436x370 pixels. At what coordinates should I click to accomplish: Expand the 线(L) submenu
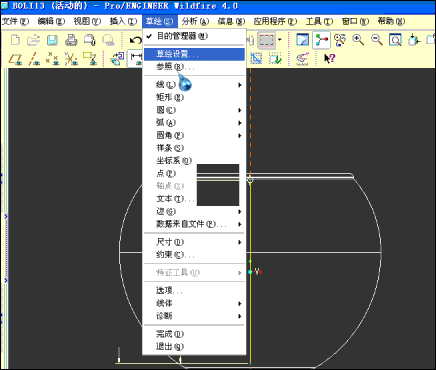point(194,85)
